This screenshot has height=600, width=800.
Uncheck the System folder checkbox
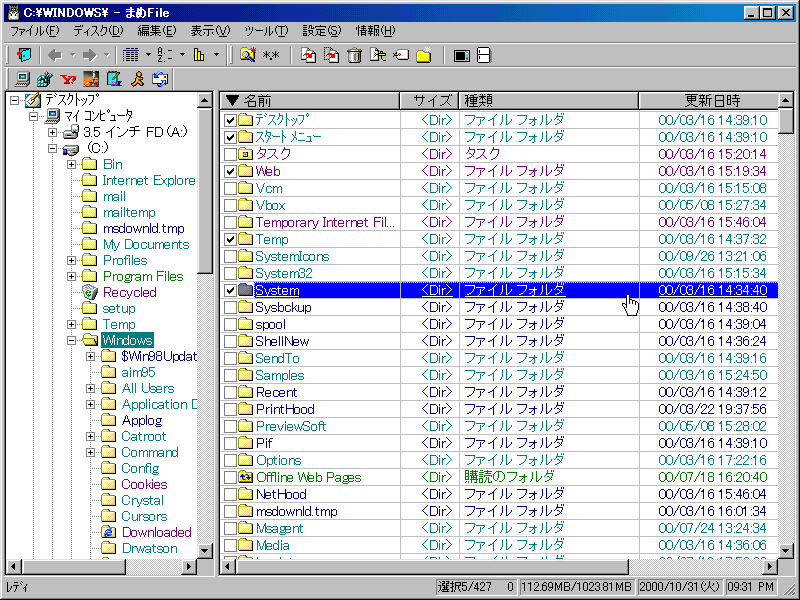[230, 290]
